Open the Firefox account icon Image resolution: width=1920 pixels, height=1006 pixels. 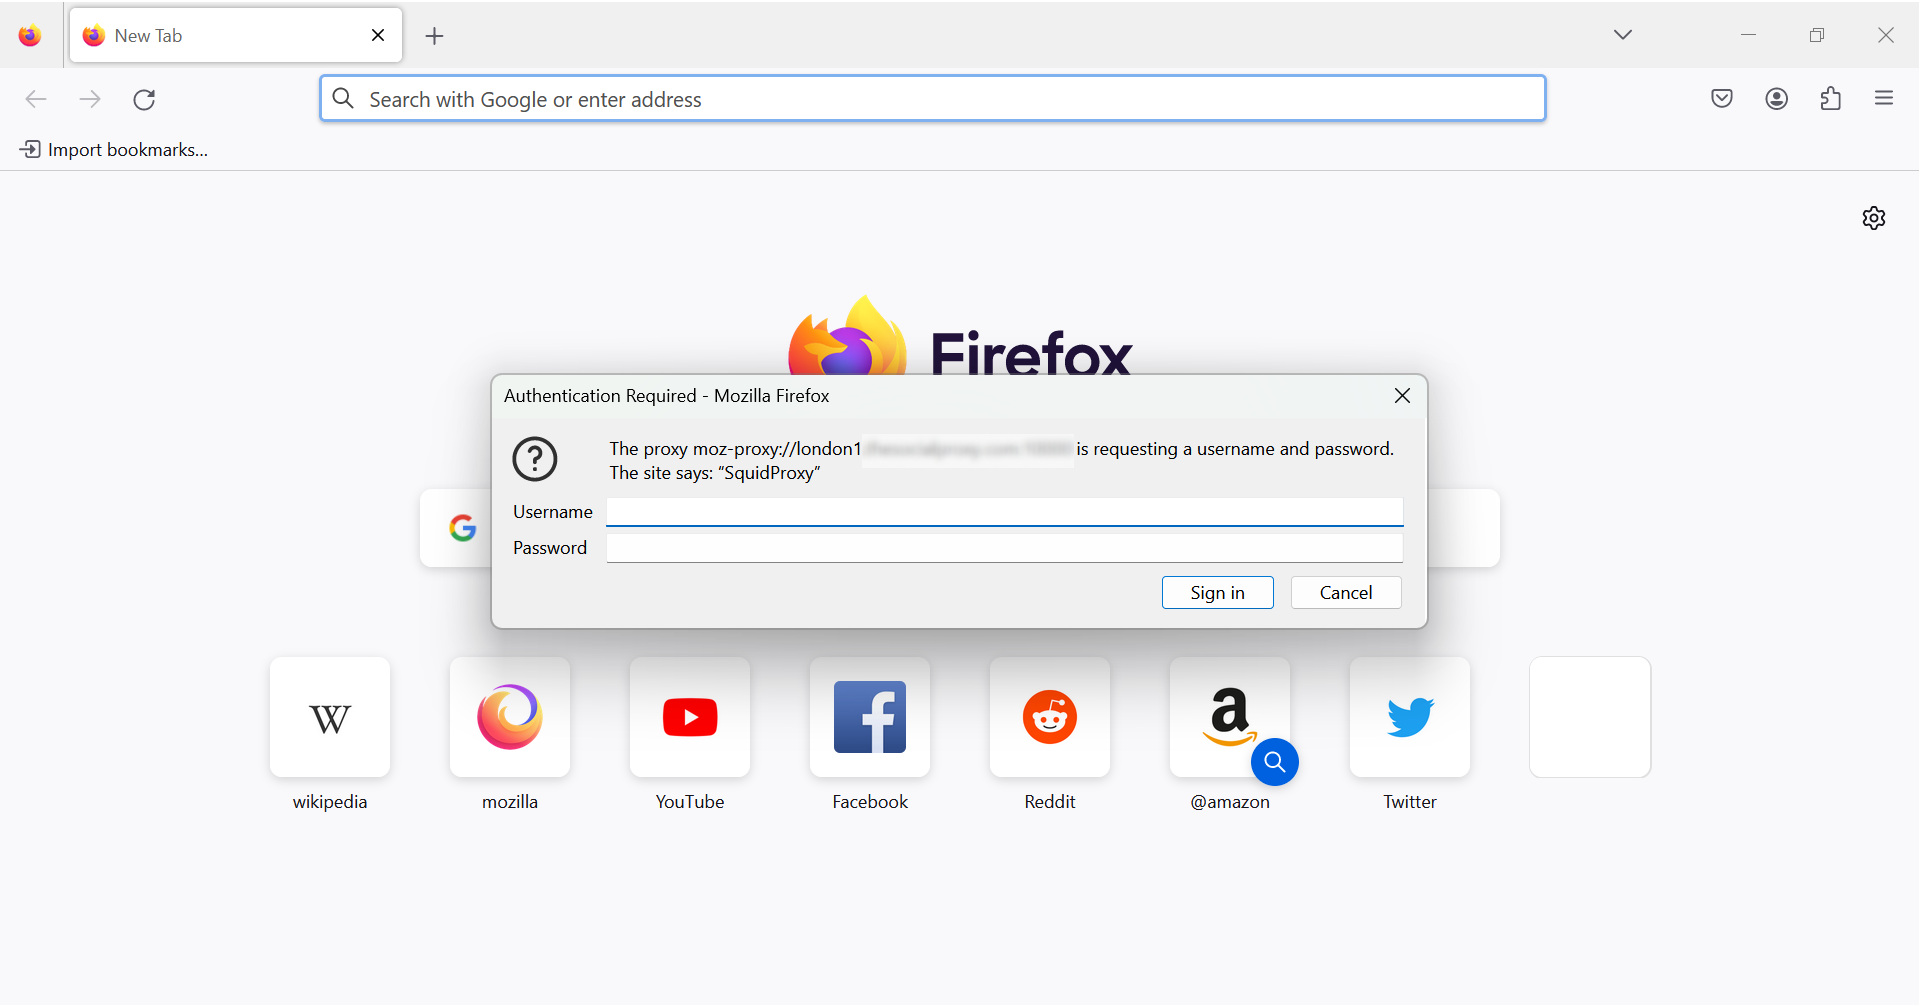click(1777, 98)
